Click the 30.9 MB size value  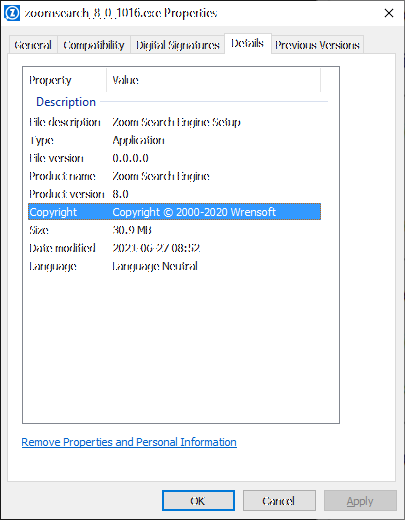[x=132, y=230]
